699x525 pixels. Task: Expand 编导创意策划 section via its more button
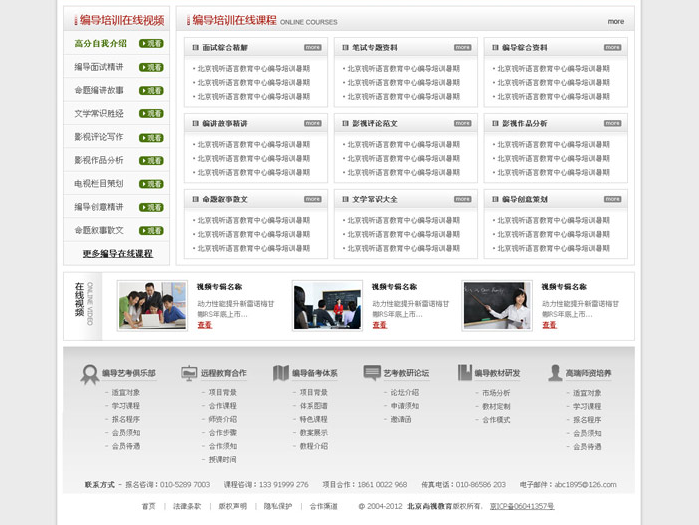[612, 199]
